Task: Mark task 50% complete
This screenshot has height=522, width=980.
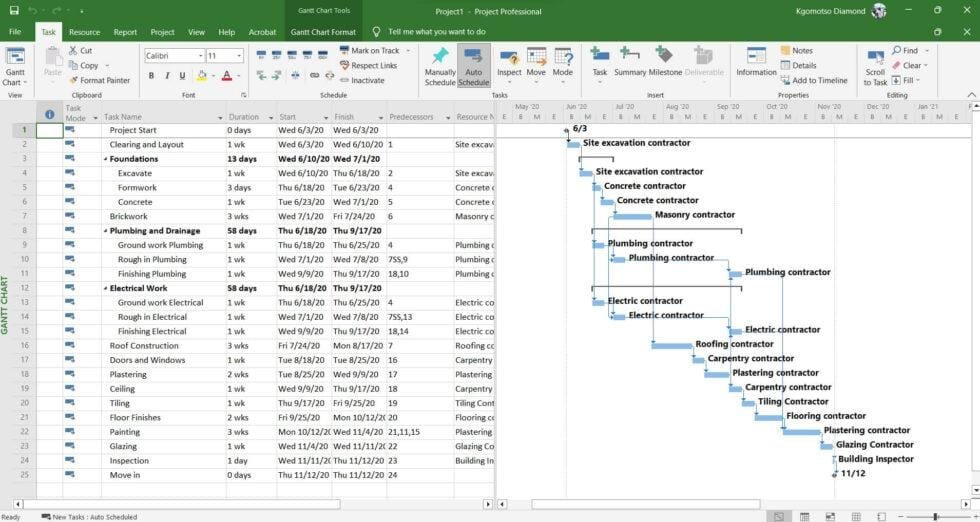Action: coord(292,56)
